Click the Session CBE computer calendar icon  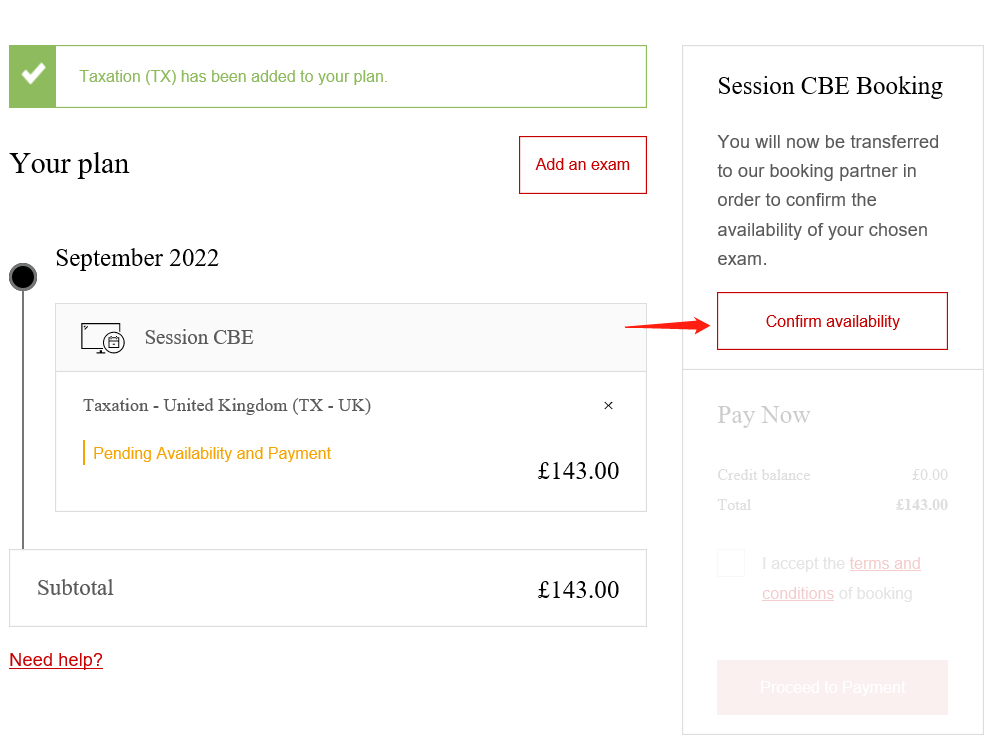pyautogui.click(x=102, y=338)
